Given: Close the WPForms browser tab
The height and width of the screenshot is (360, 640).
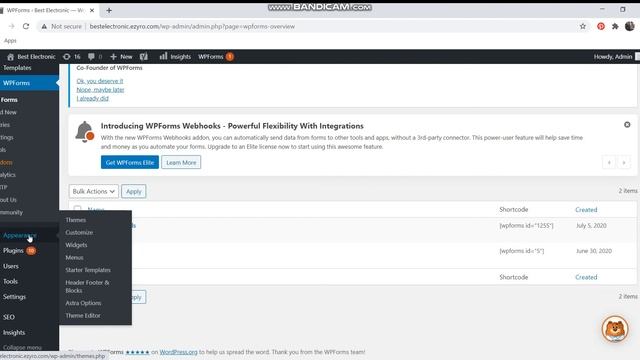Looking at the screenshot, I should (92, 10).
